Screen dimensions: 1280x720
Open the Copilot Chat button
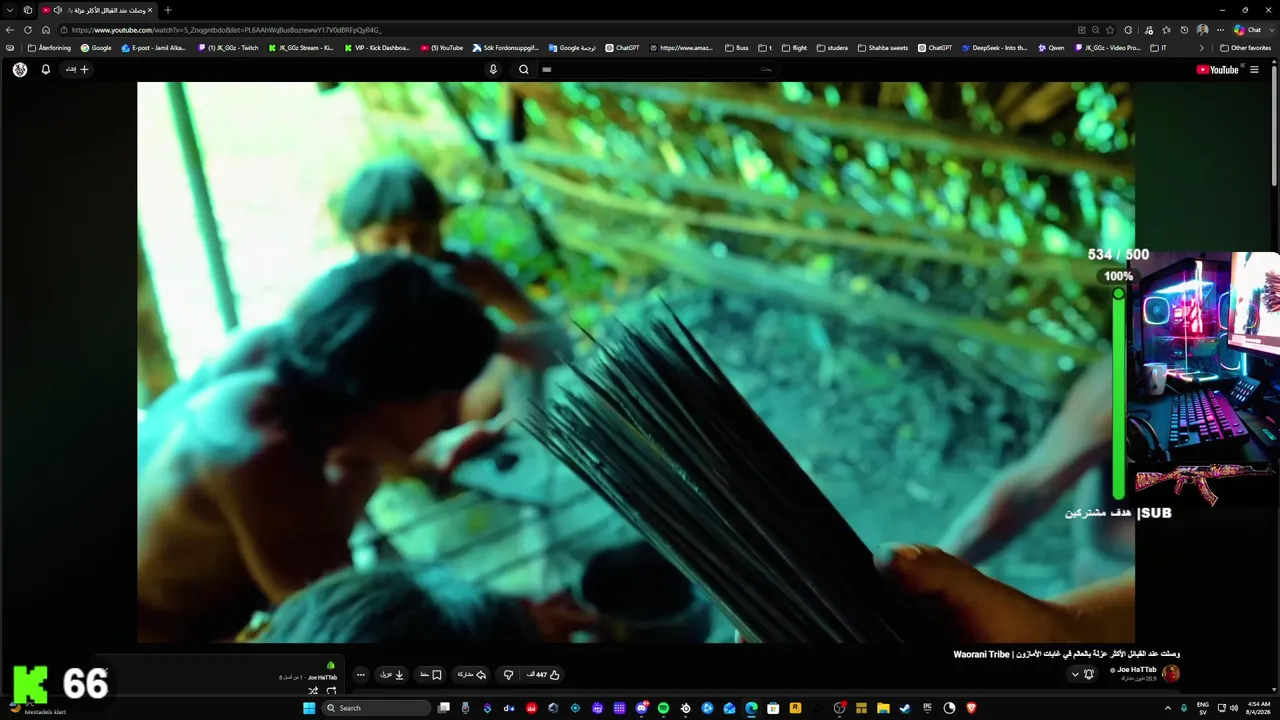tap(1247, 30)
